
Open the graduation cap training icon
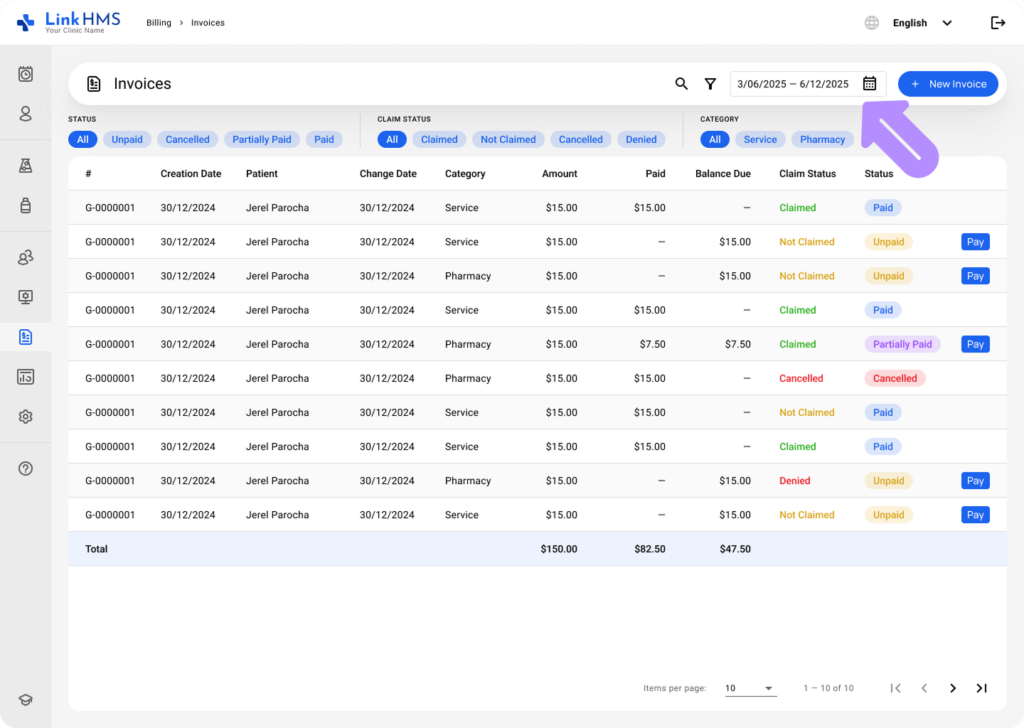pos(25,700)
